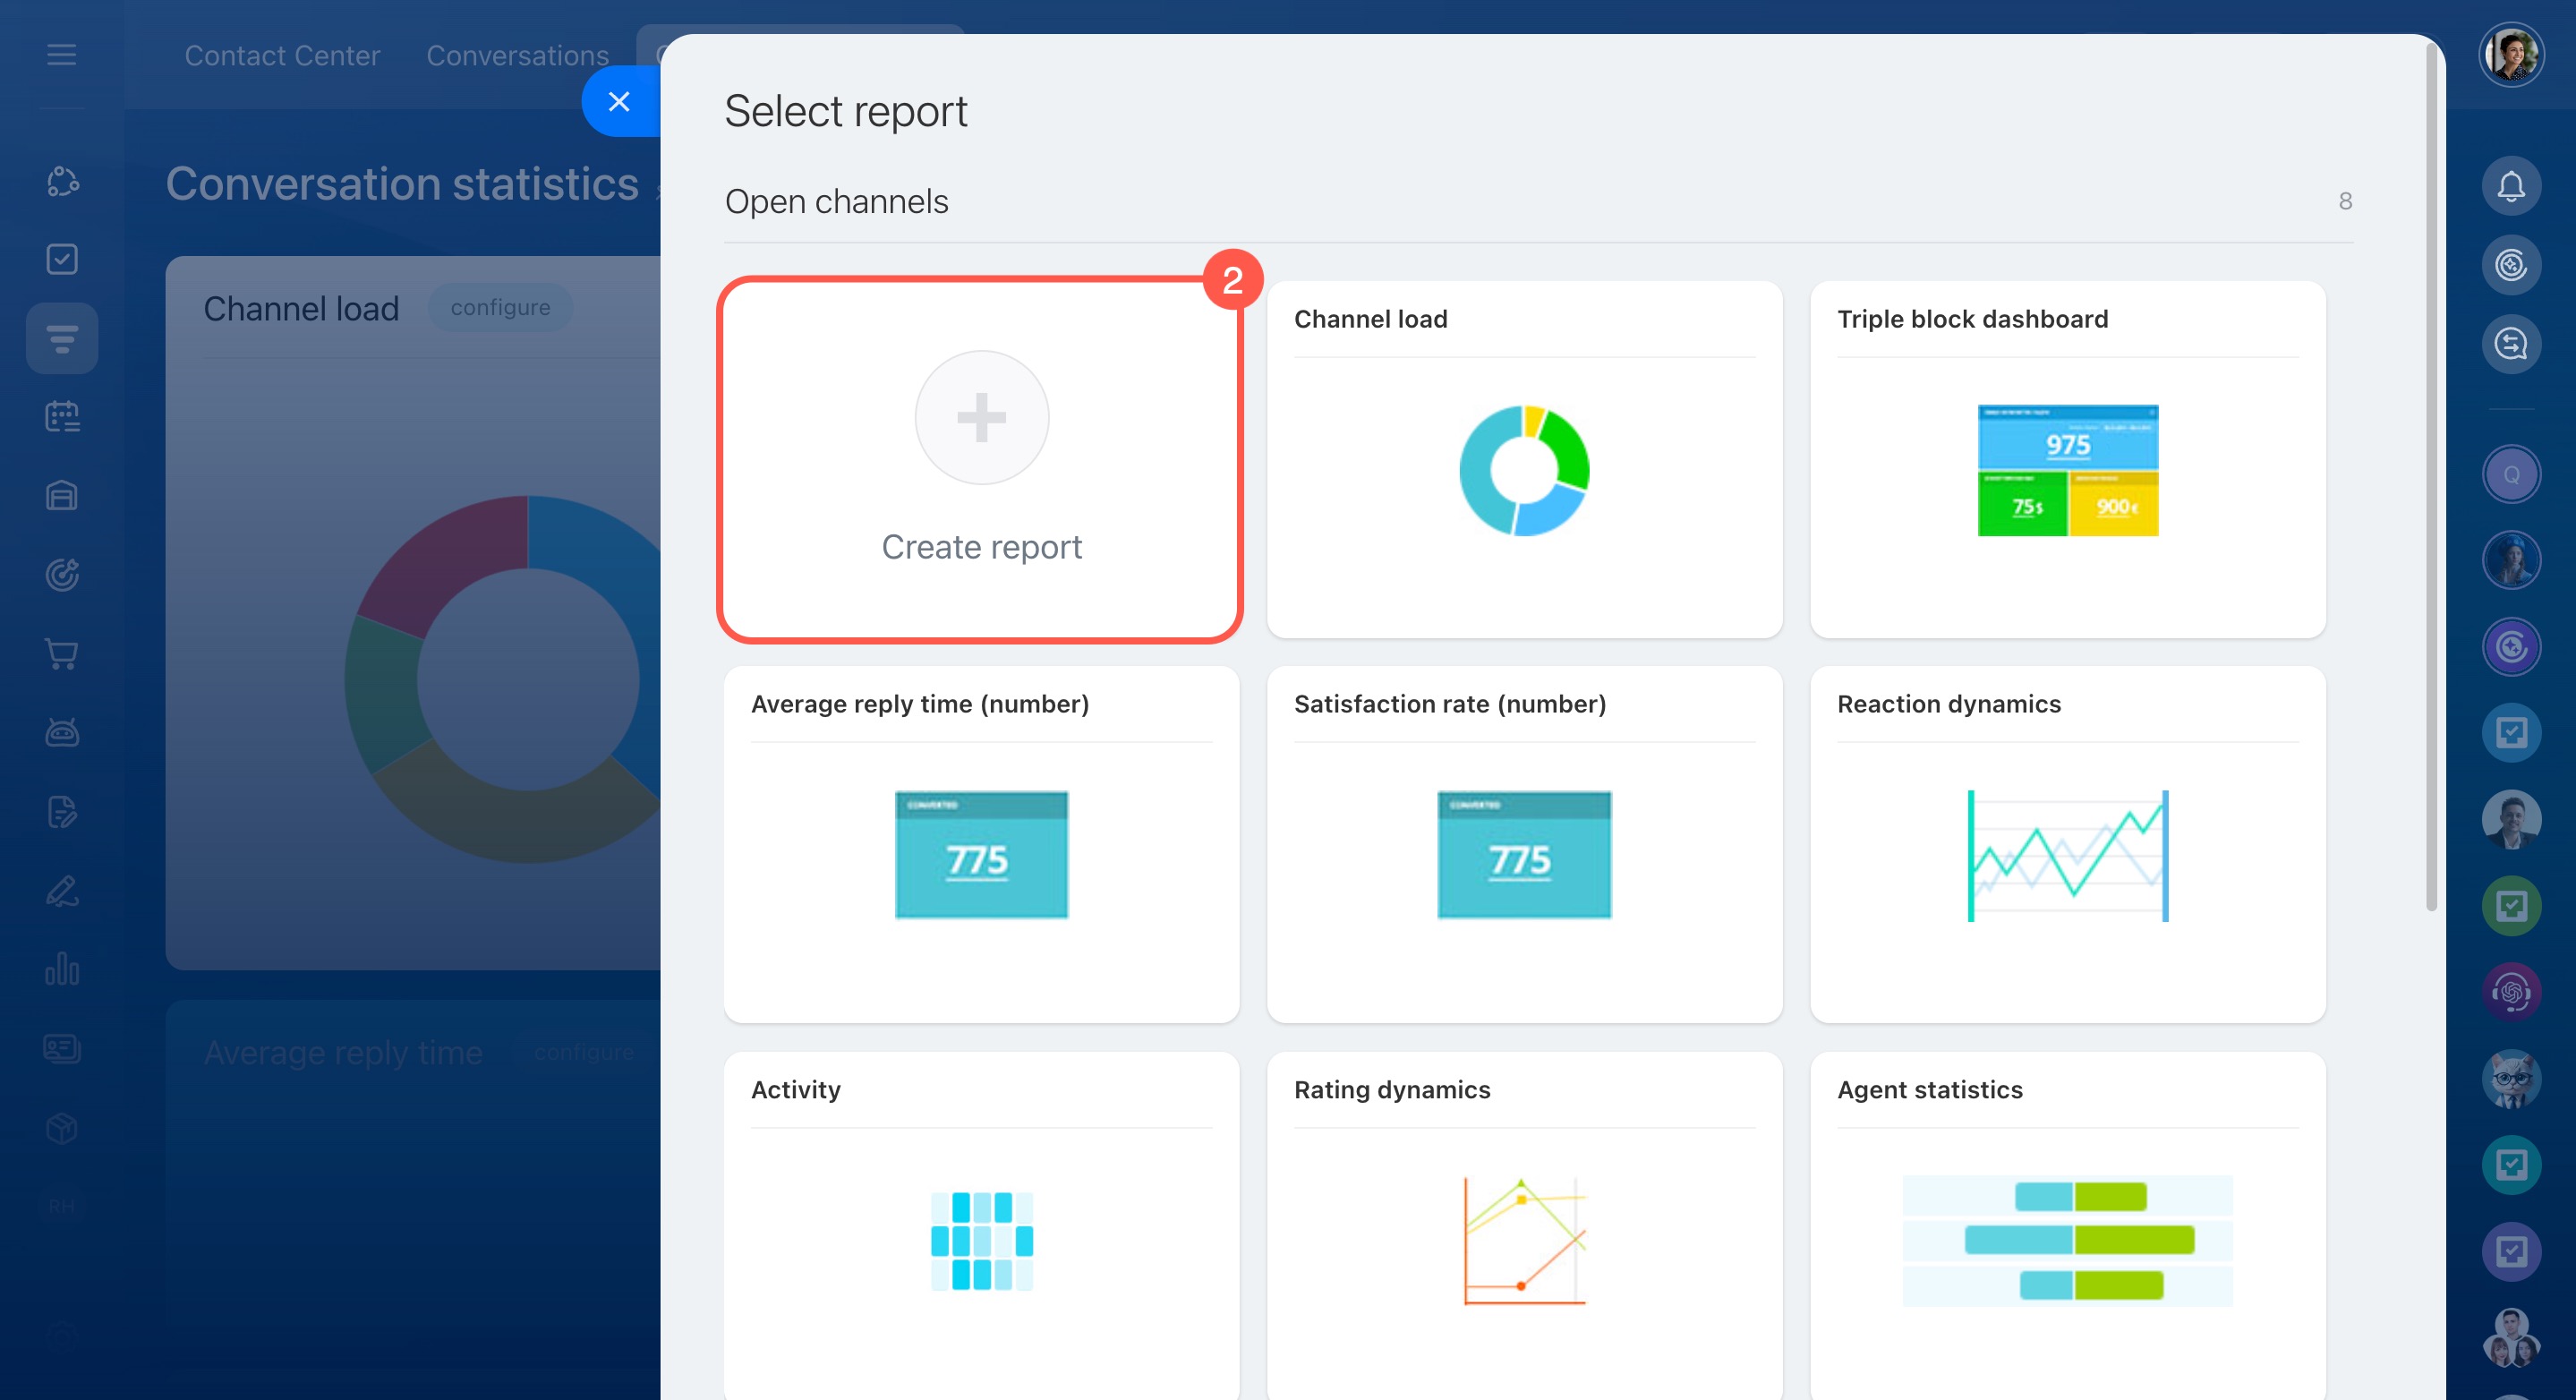Click configure next to Channel load
This screenshot has height=1400, width=2576.
click(500, 308)
